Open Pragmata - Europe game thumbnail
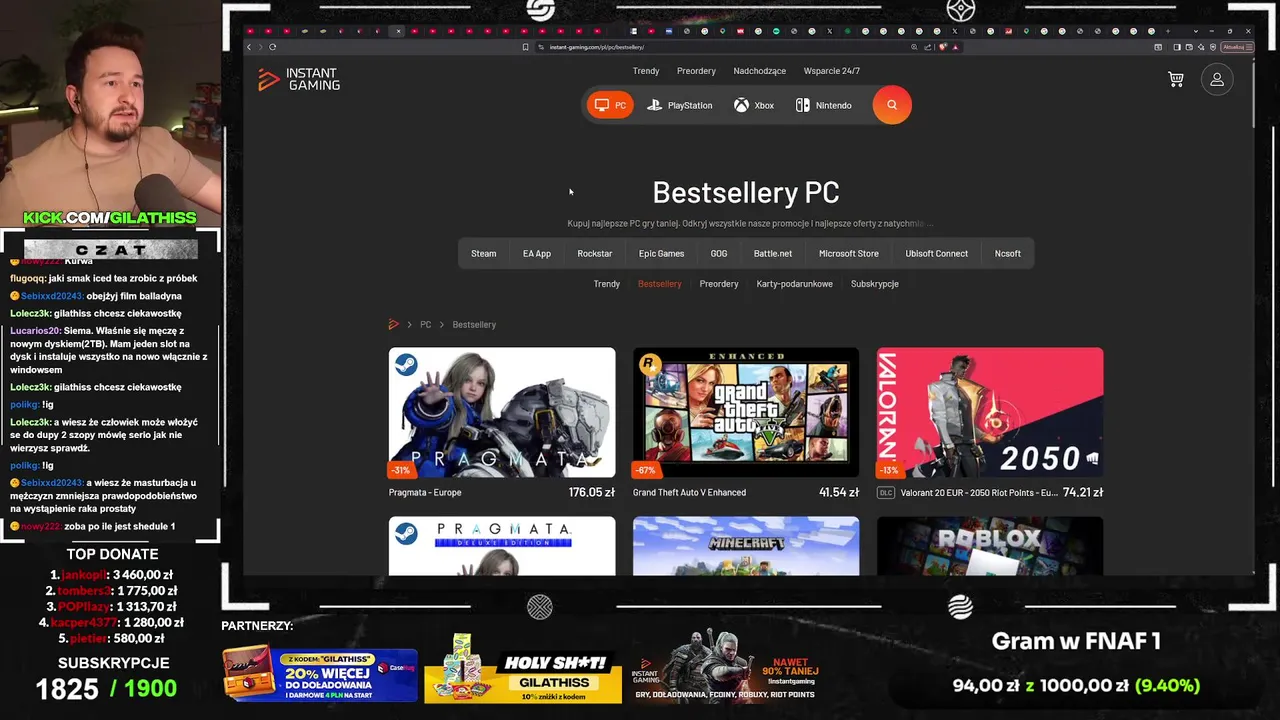1280x720 pixels. click(x=502, y=412)
